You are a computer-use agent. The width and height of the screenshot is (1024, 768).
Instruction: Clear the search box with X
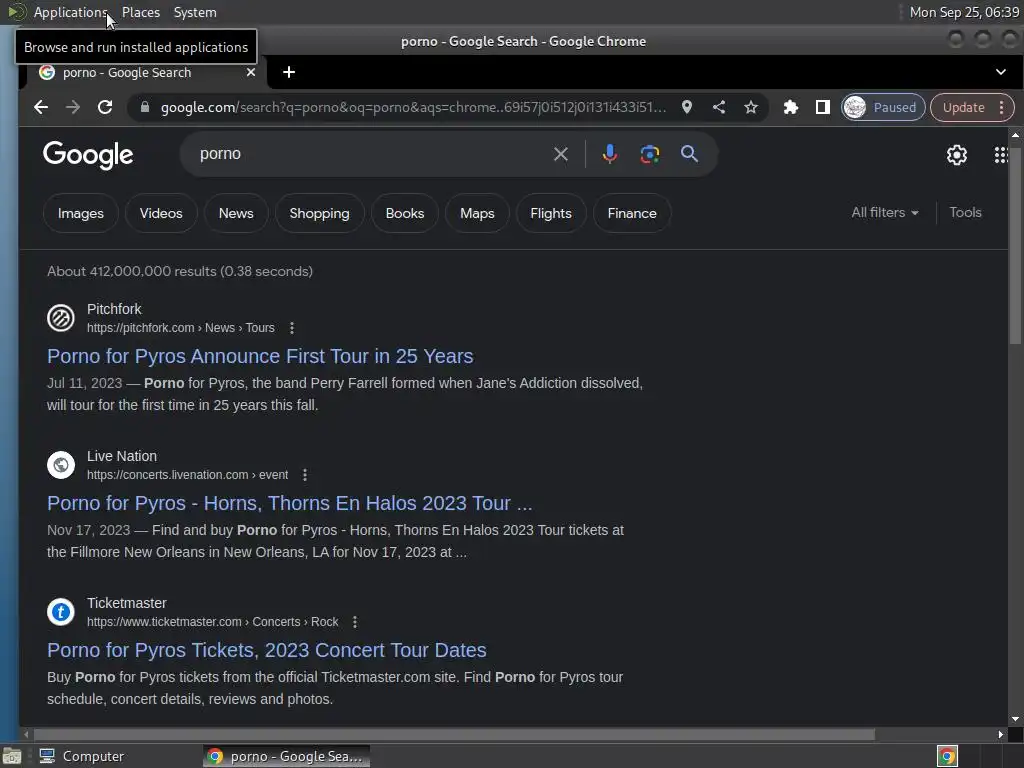point(560,154)
